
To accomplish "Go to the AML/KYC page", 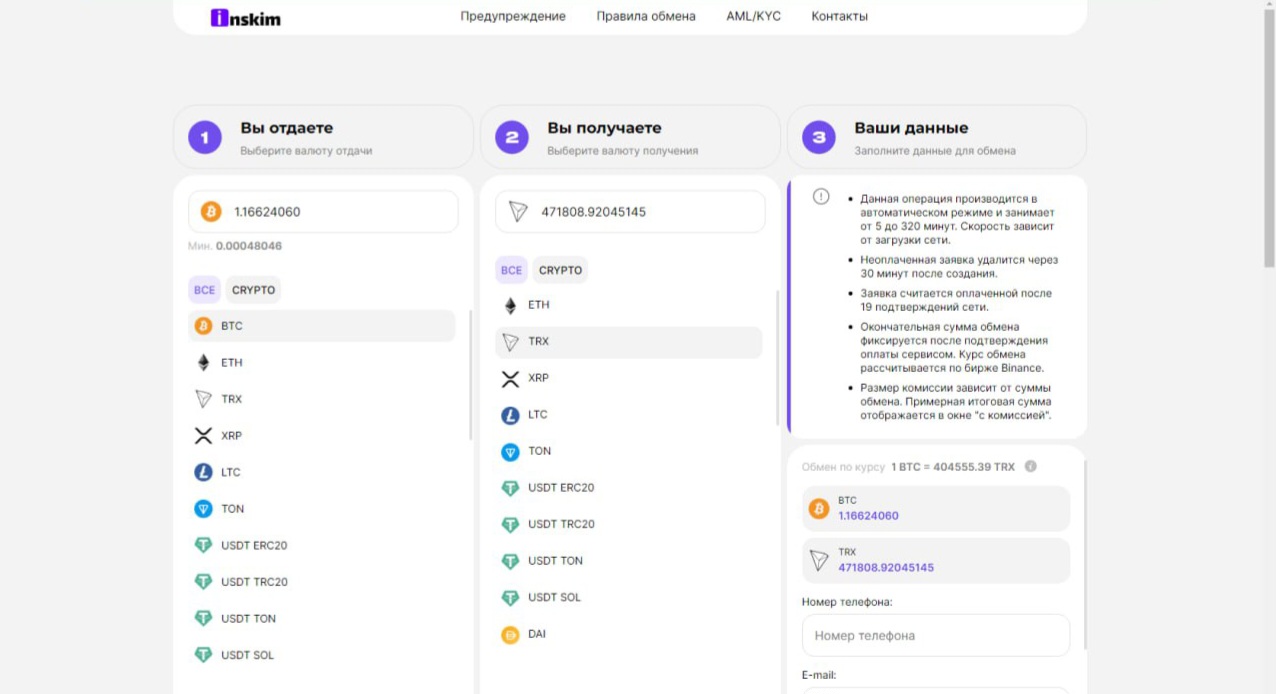I will point(753,16).
